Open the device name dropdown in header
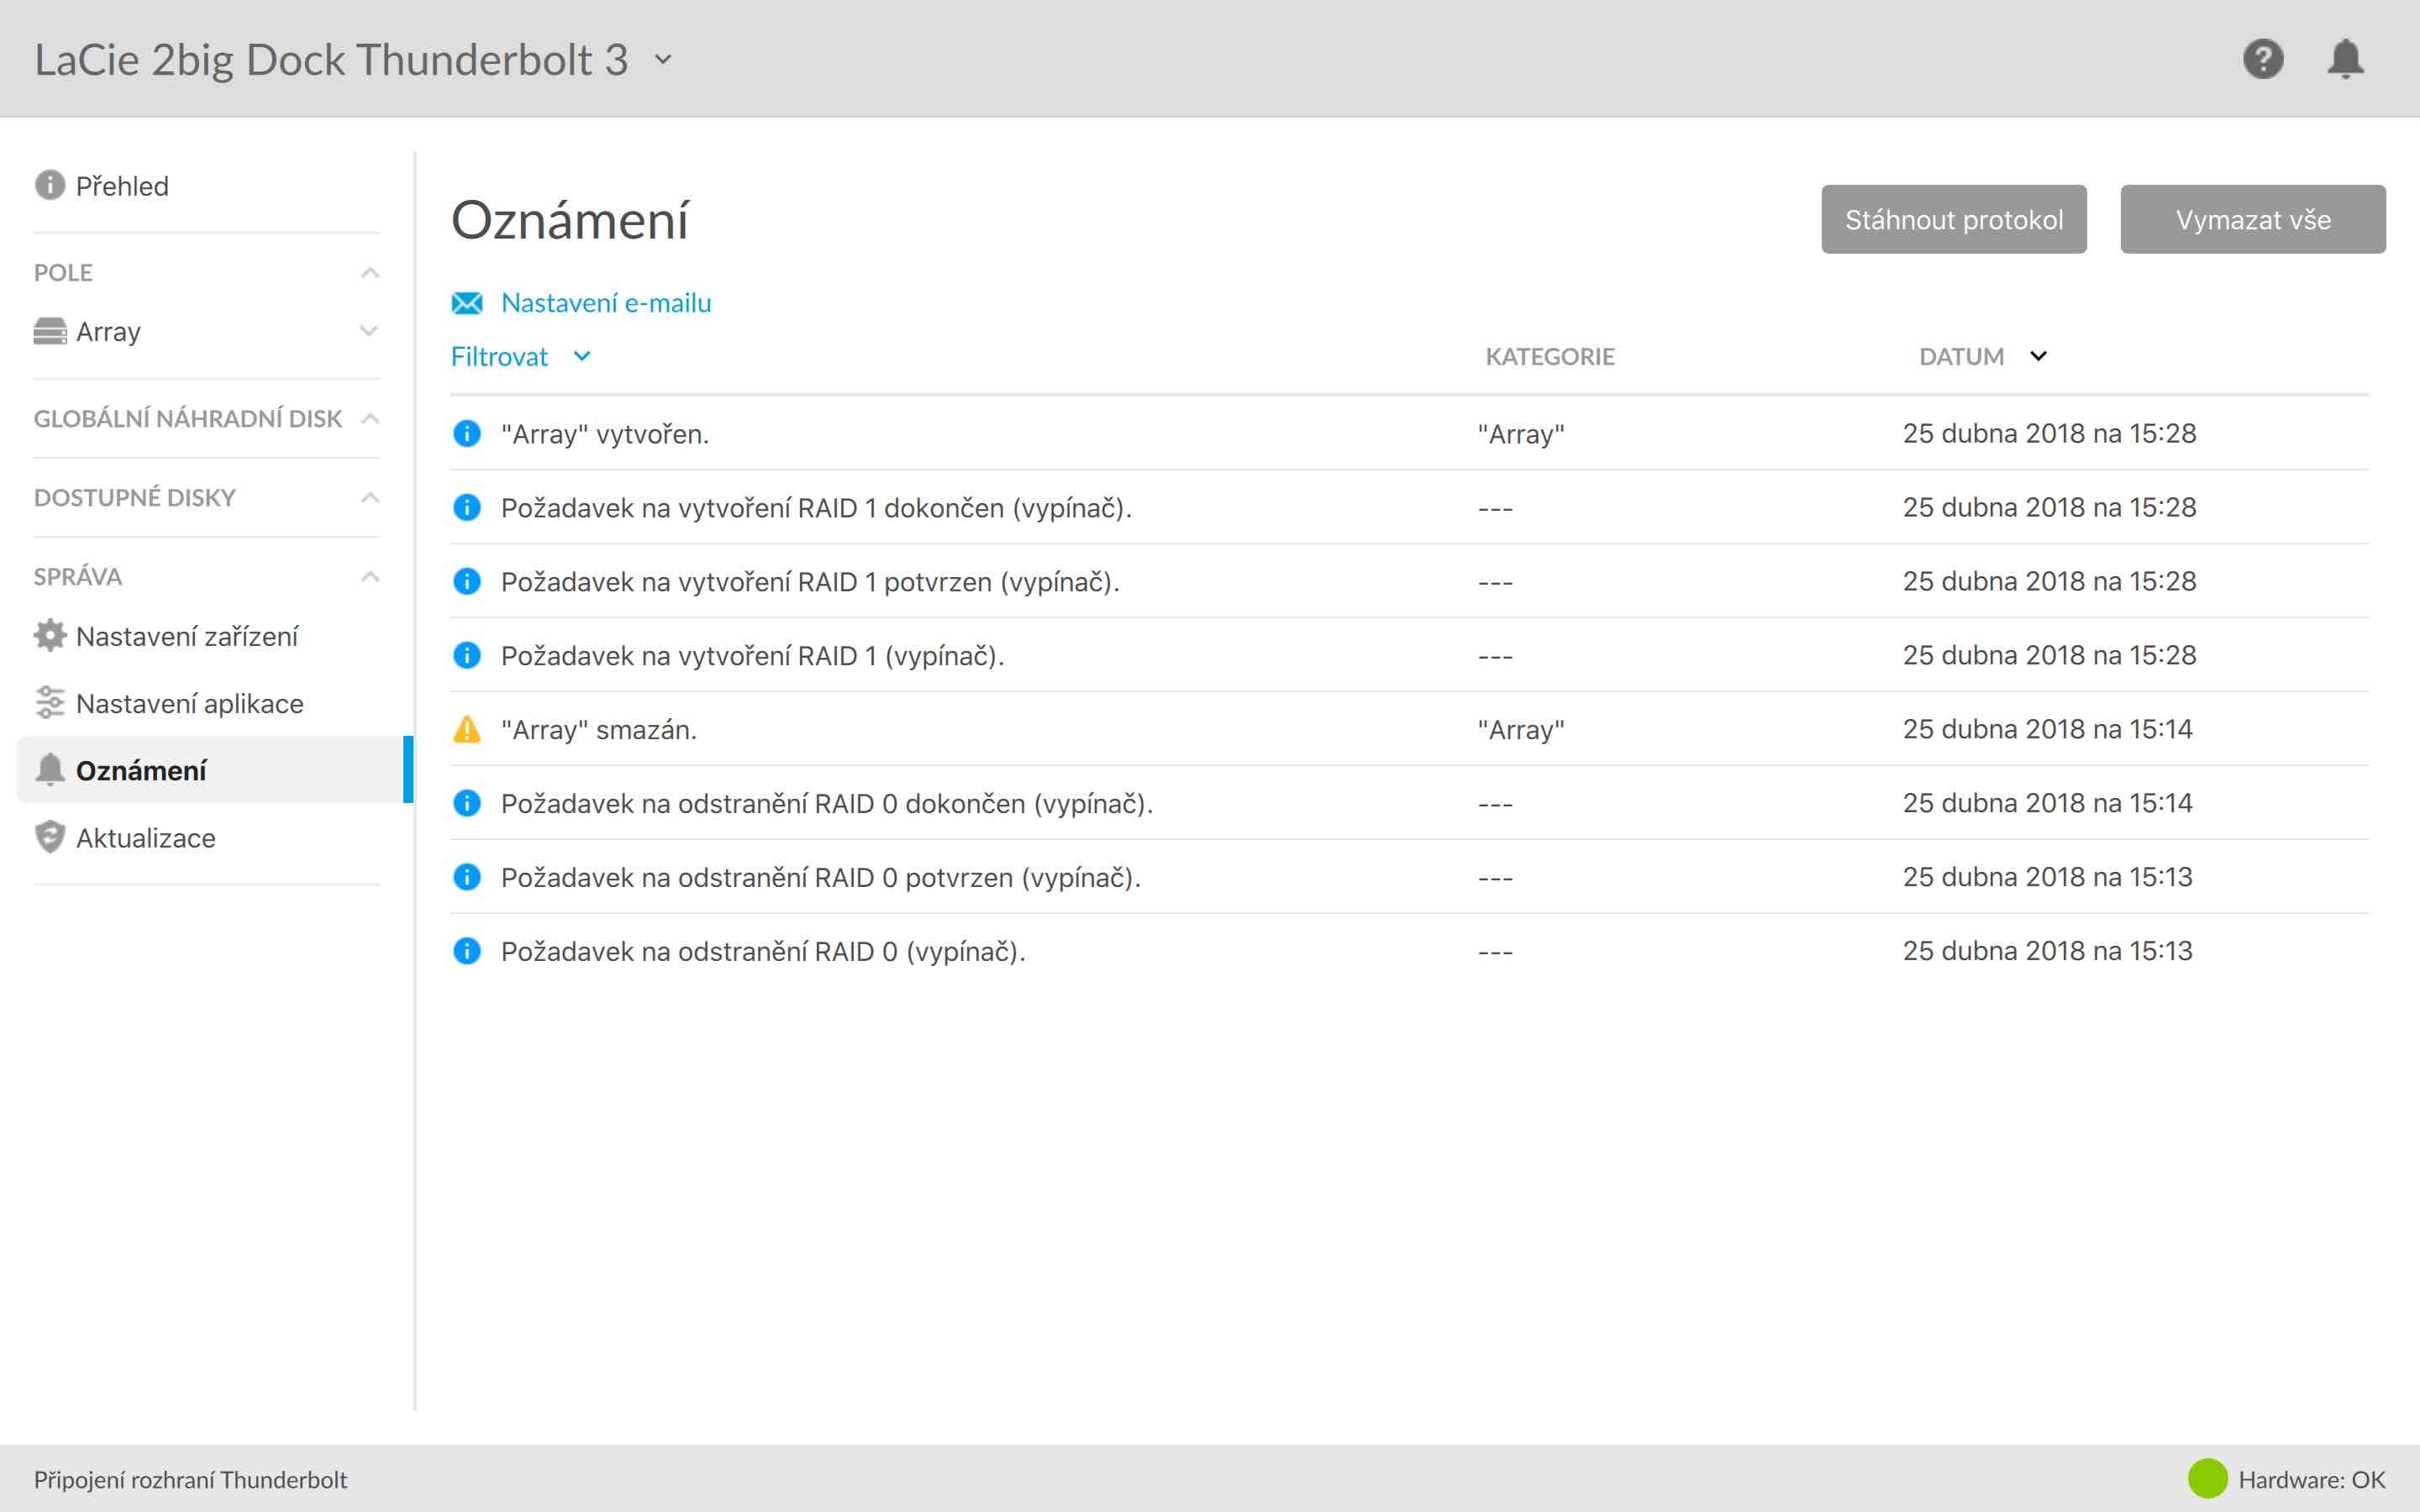This screenshot has width=2420, height=1512. coord(663,60)
